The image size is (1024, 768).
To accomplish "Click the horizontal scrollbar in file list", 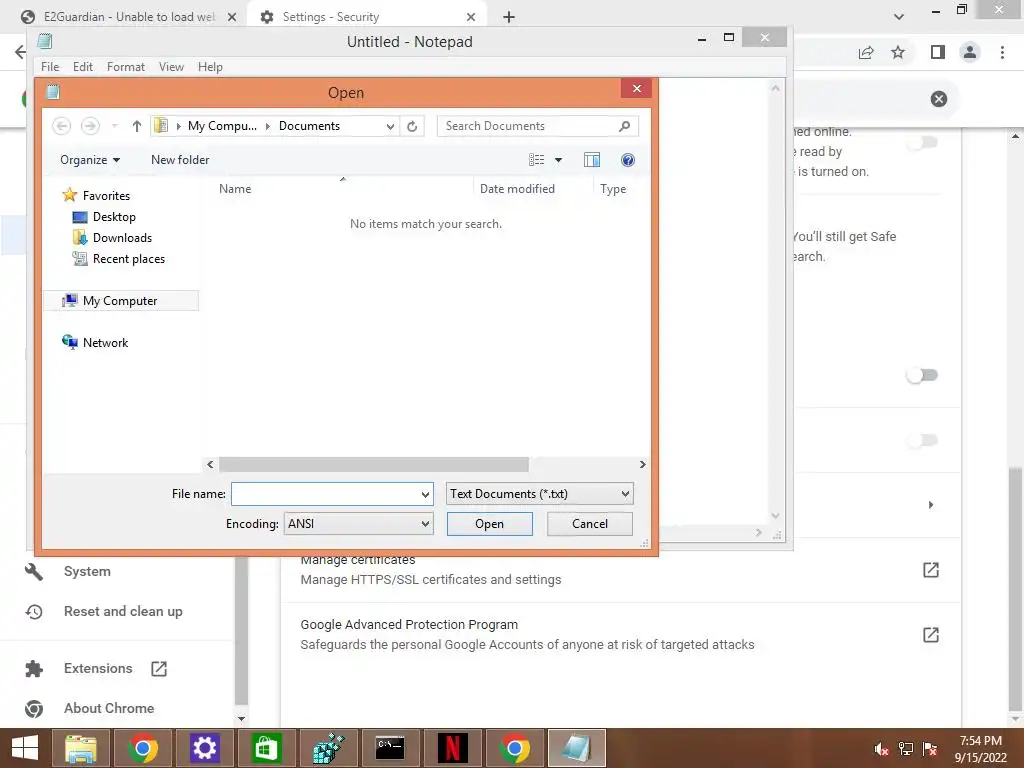I will [x=374, y=464].
